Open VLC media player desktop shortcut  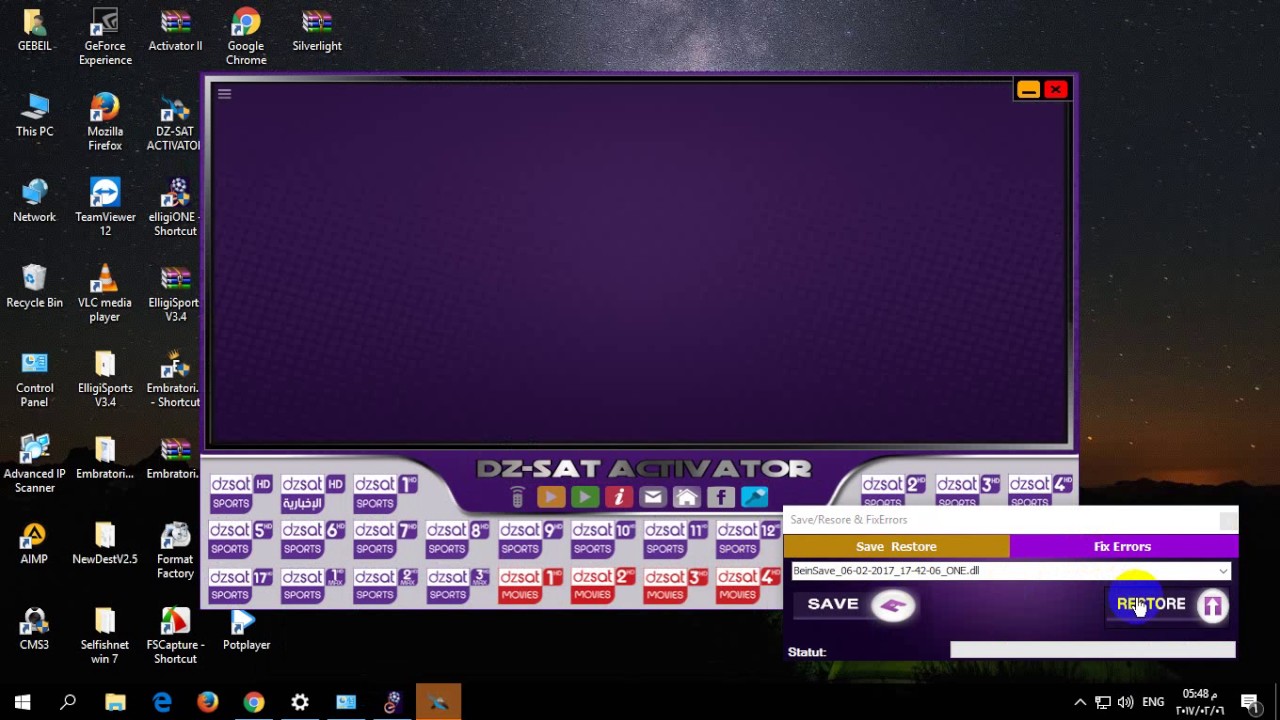tap(105, 294)
